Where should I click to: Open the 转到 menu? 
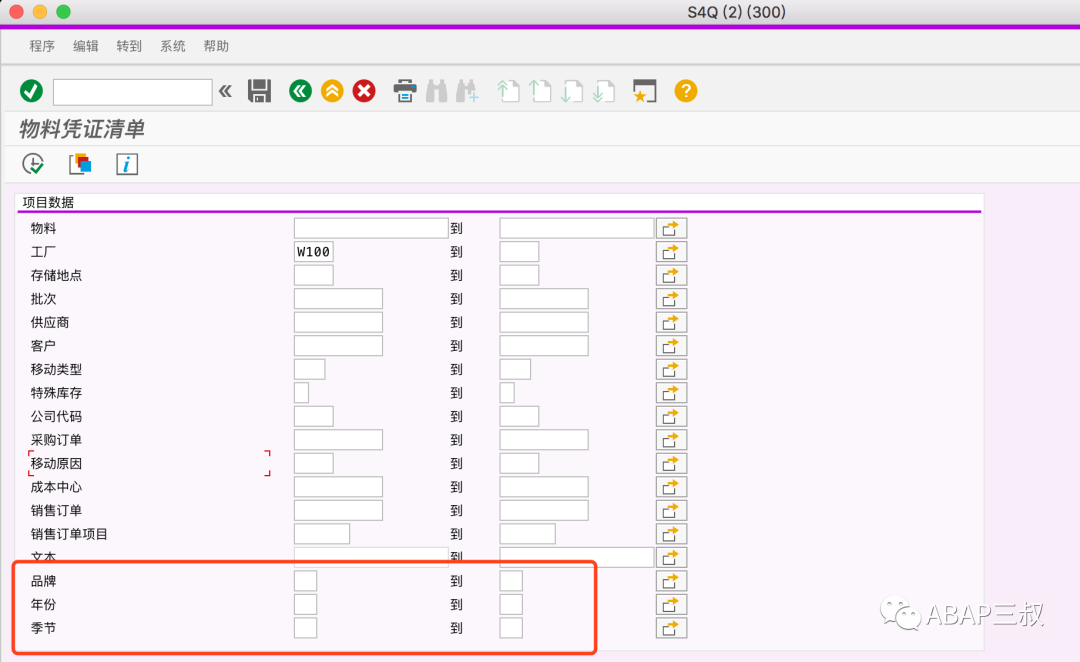129,46
